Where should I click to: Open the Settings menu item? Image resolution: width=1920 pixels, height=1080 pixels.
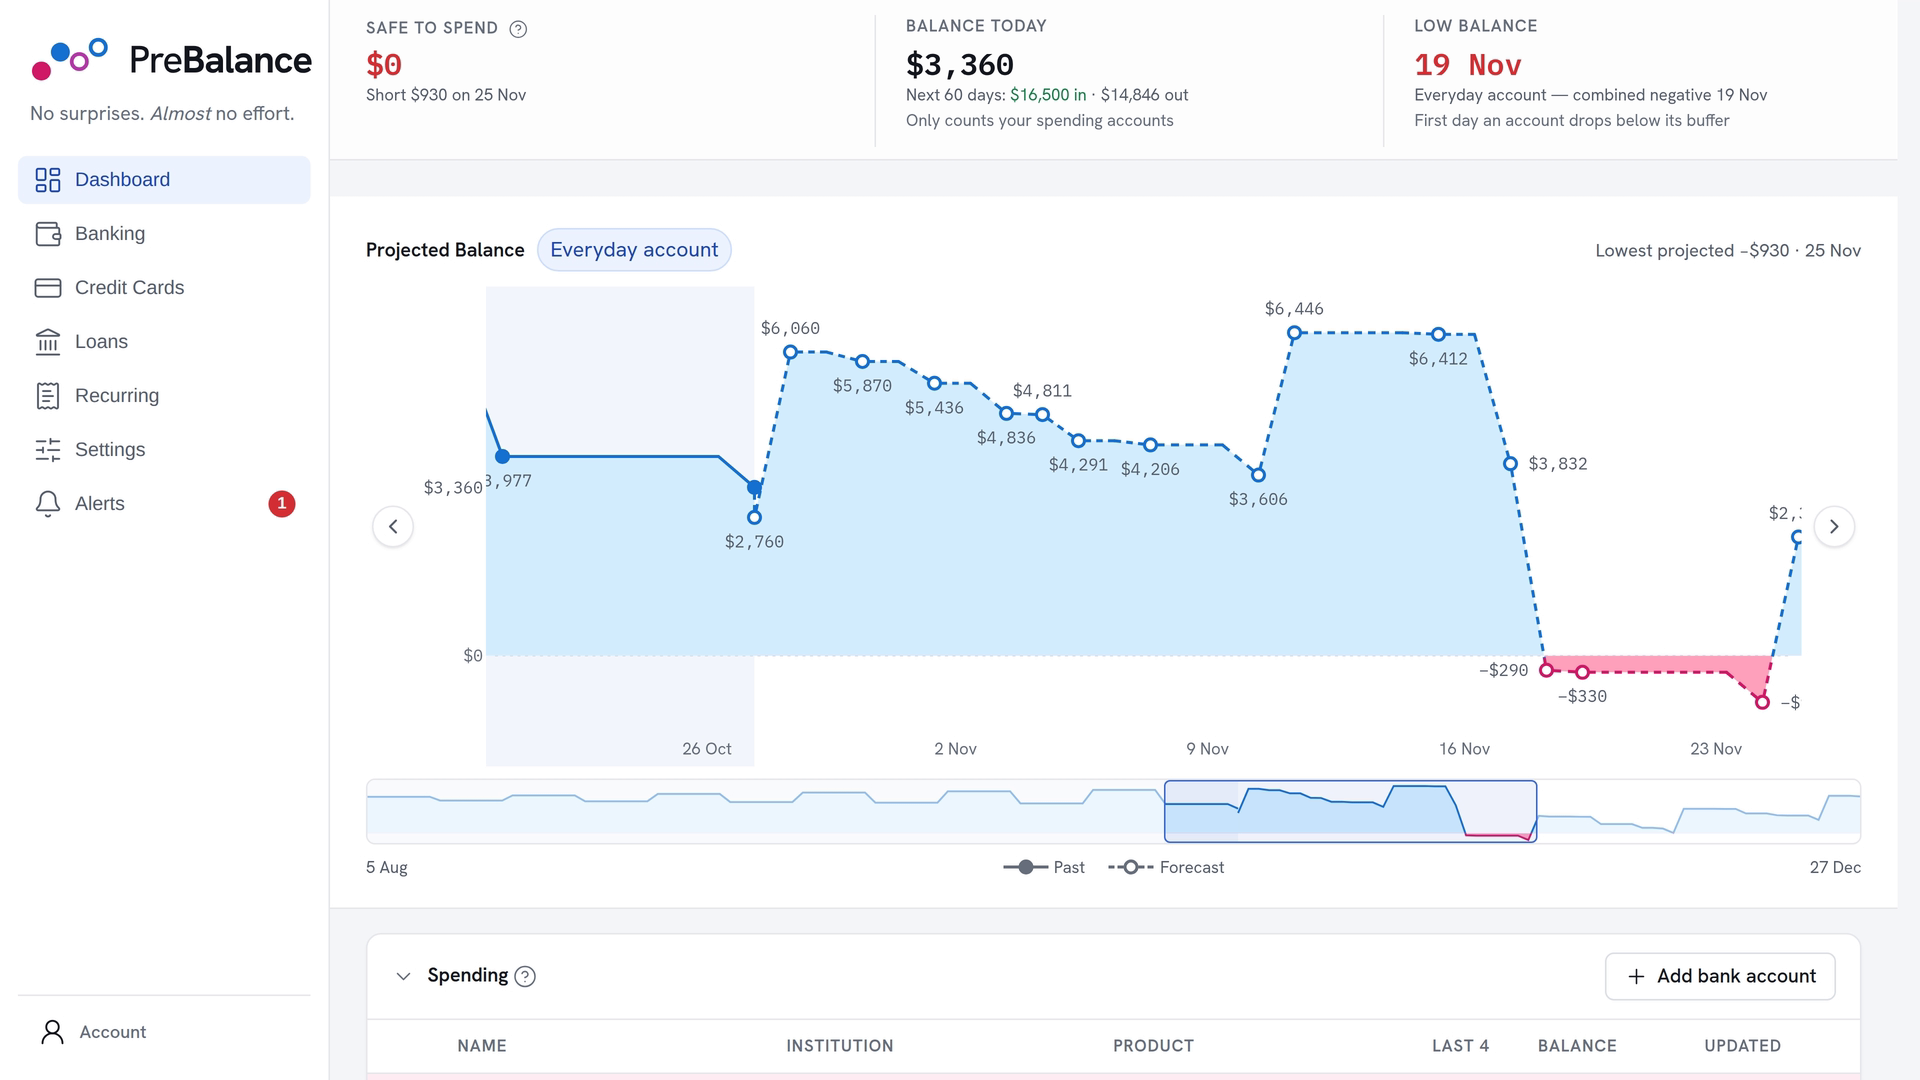[x=164, y=450]
